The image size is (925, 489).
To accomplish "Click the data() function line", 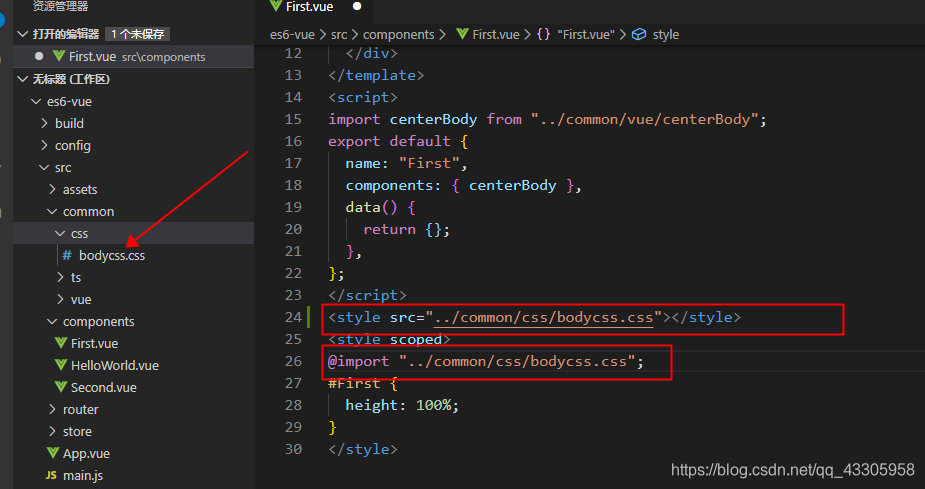I will pyautogui.click(x=381, y=207).
